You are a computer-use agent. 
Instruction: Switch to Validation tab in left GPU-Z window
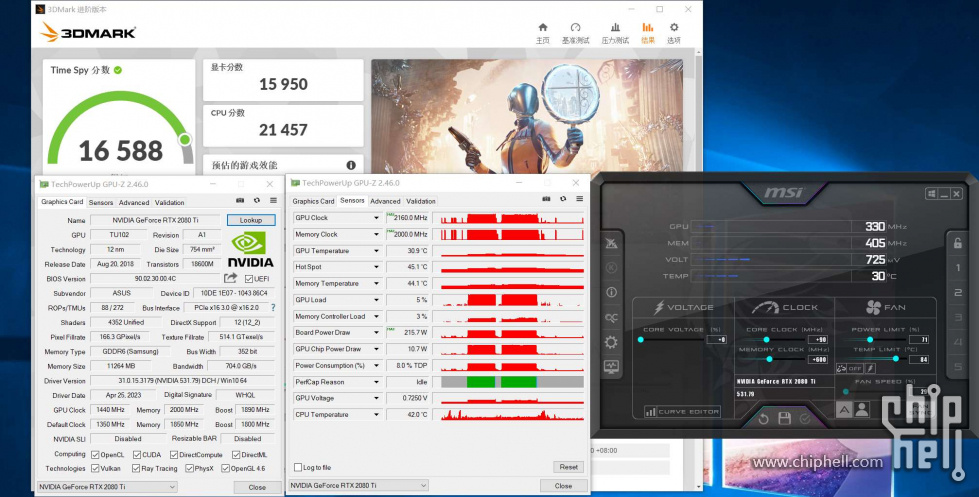pos(169,202)
